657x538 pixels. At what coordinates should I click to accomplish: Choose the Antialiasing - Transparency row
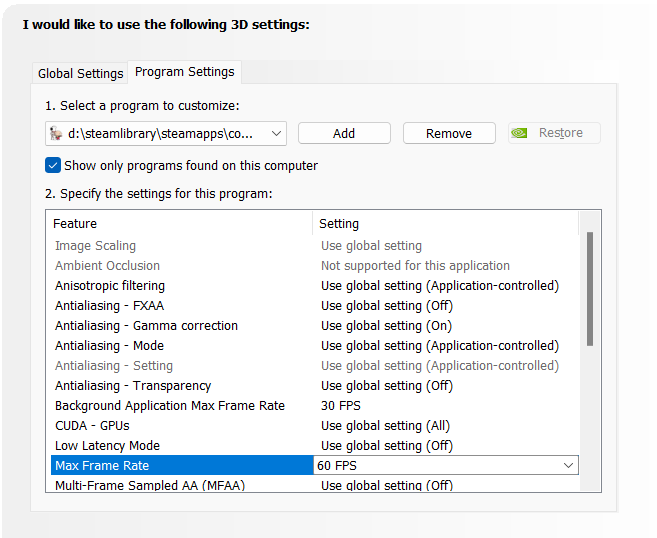point(133,385)
